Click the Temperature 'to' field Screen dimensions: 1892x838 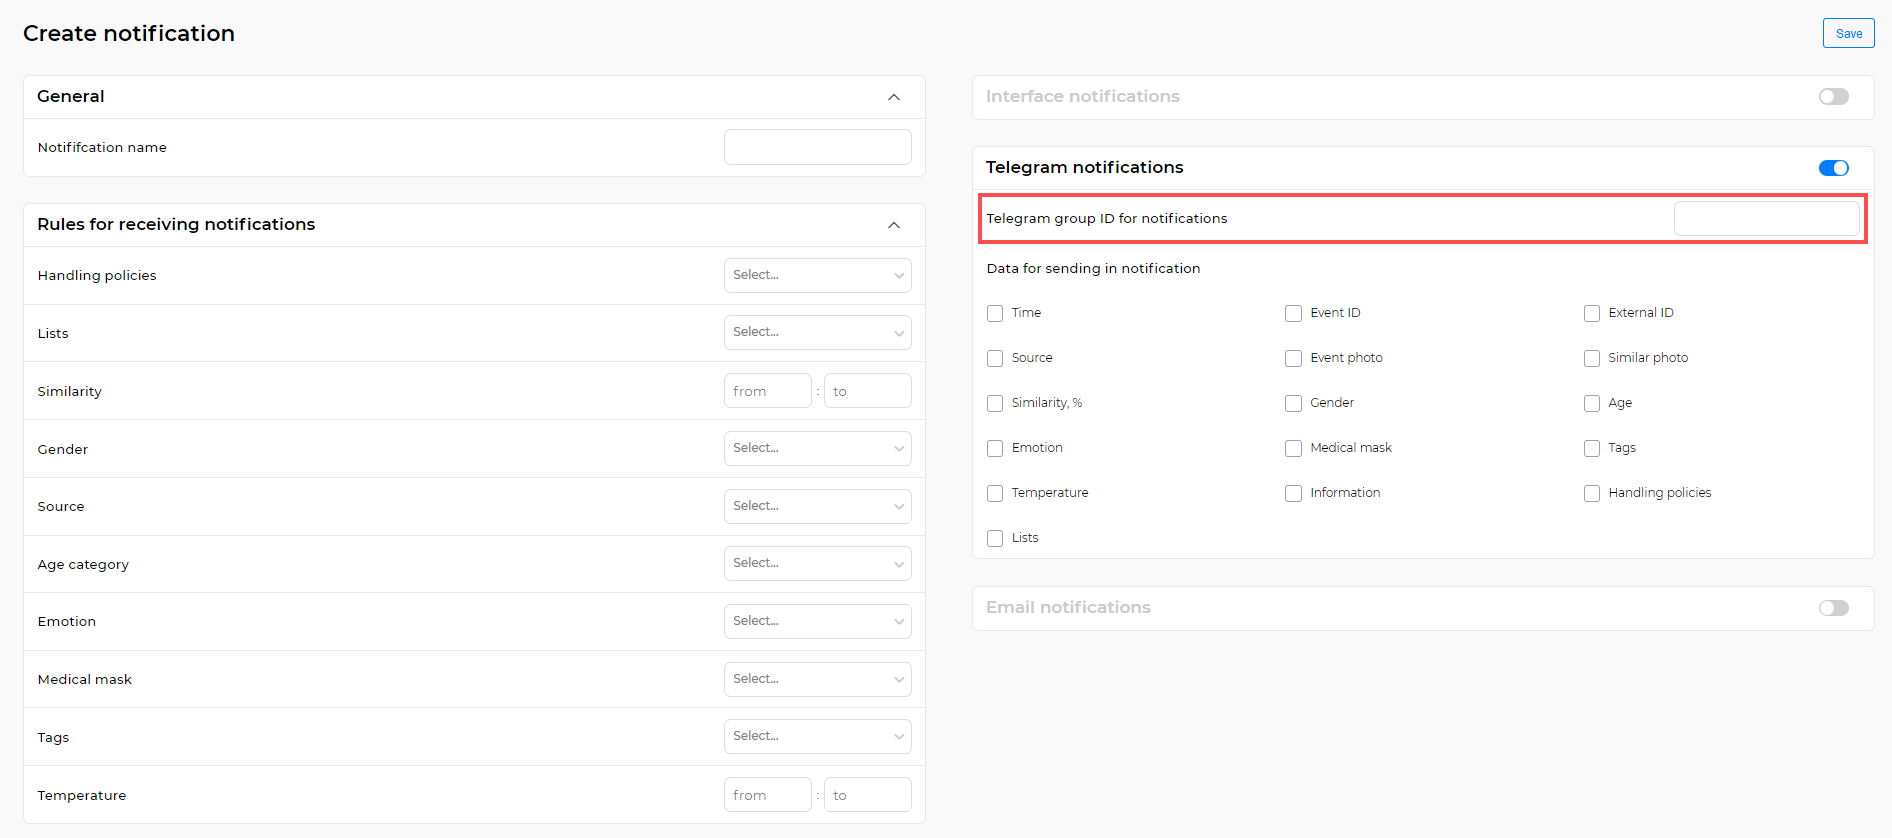point(867,795)
